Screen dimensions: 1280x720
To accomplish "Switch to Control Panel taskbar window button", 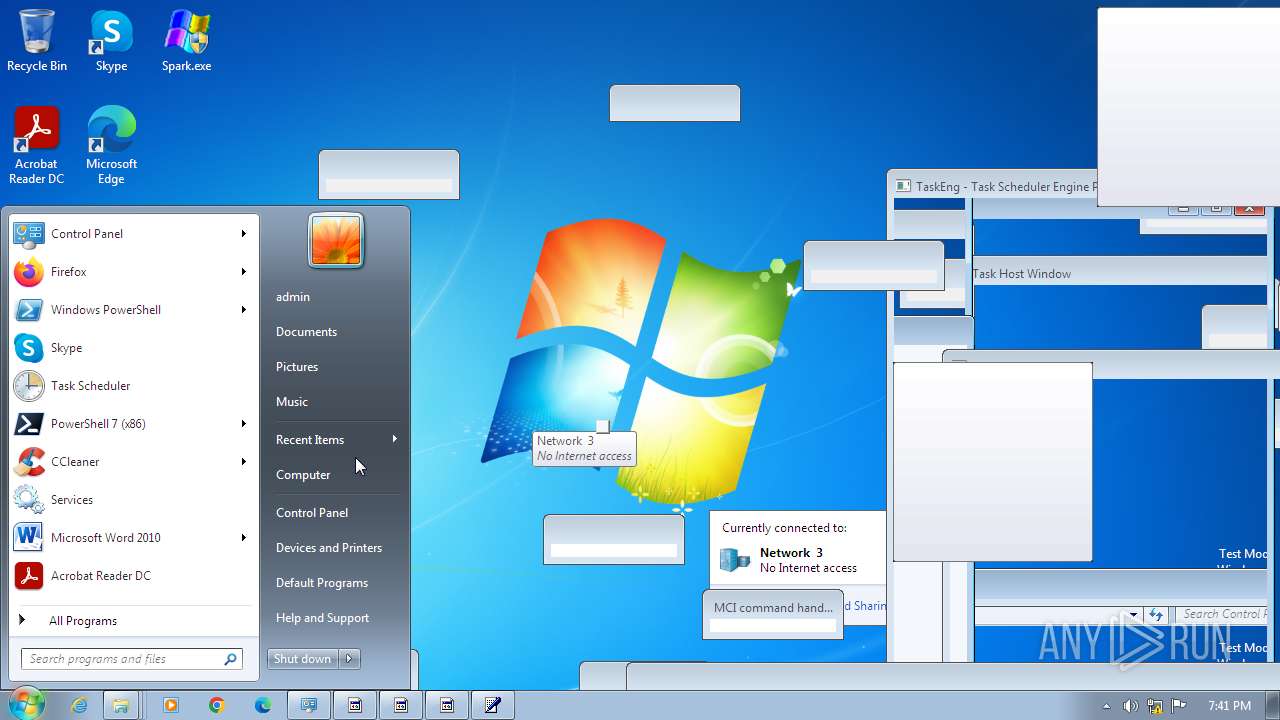I will (x=309, y=705).
